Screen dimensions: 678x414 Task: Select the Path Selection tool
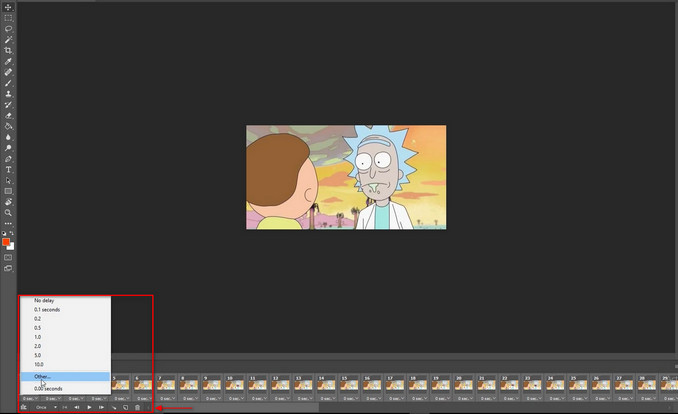click(8, 180)
